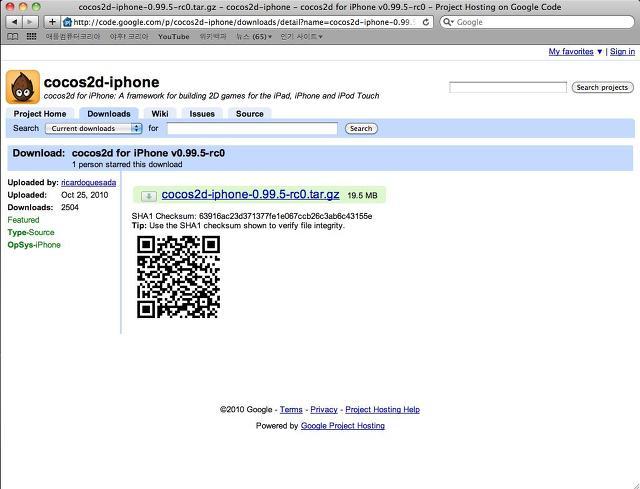640x489 pixels.
Task: Click the 위키백과 bookmark
Action: pyautogui.click(x=213, y=37)
